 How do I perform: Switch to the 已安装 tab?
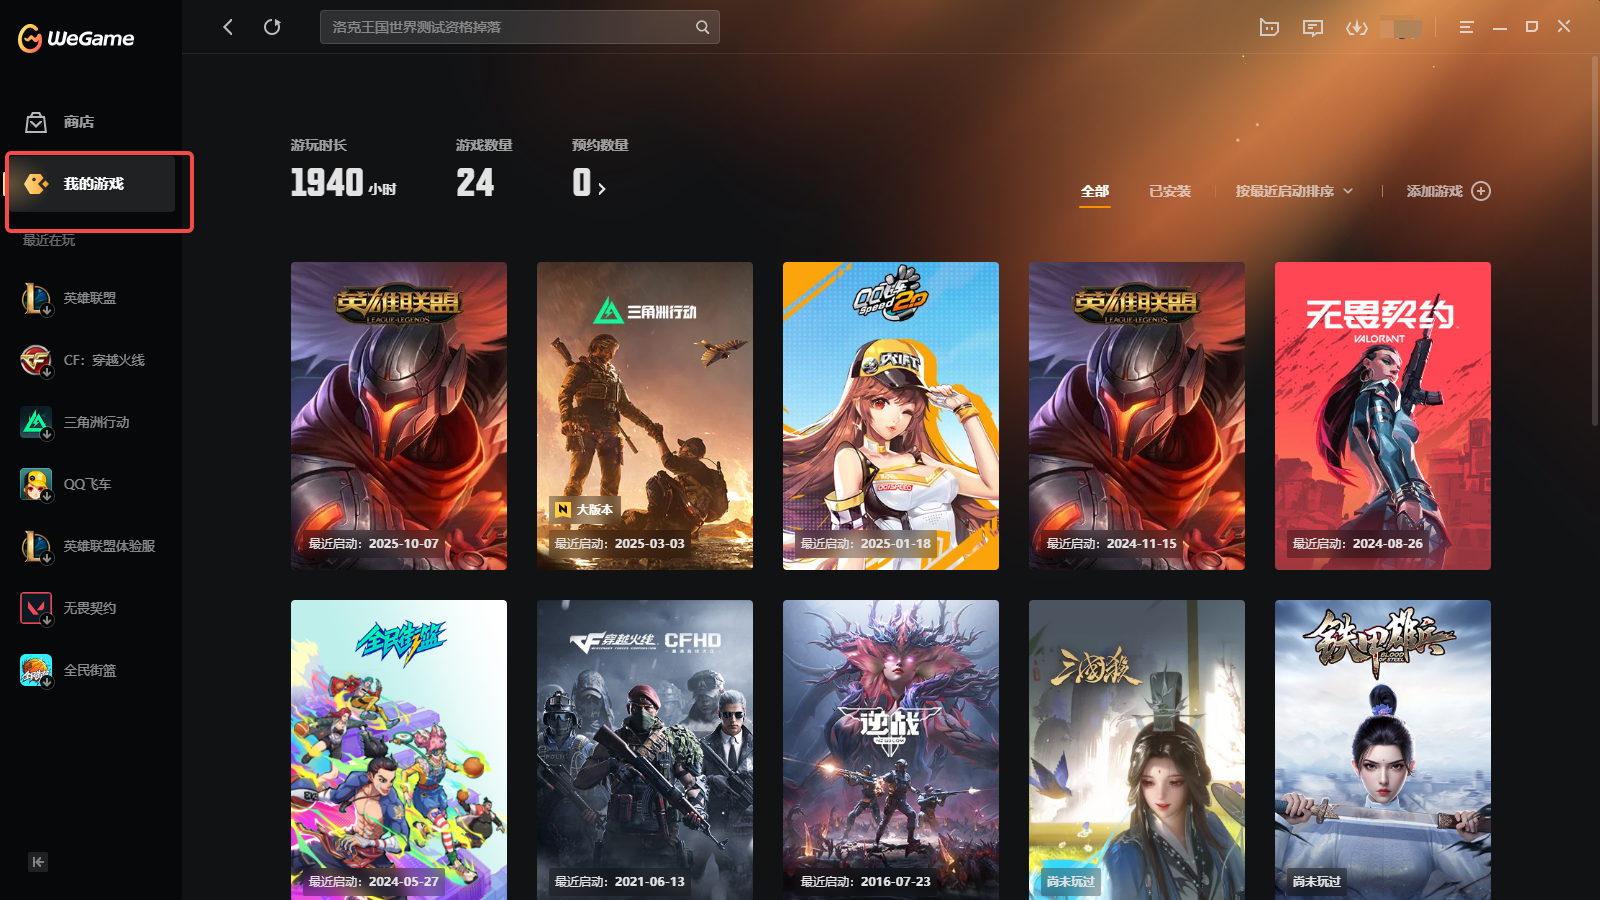1169,191
